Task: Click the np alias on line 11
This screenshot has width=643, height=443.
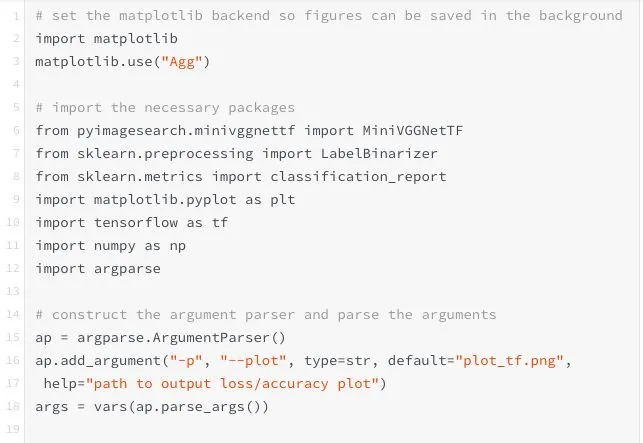Action: 178,246
